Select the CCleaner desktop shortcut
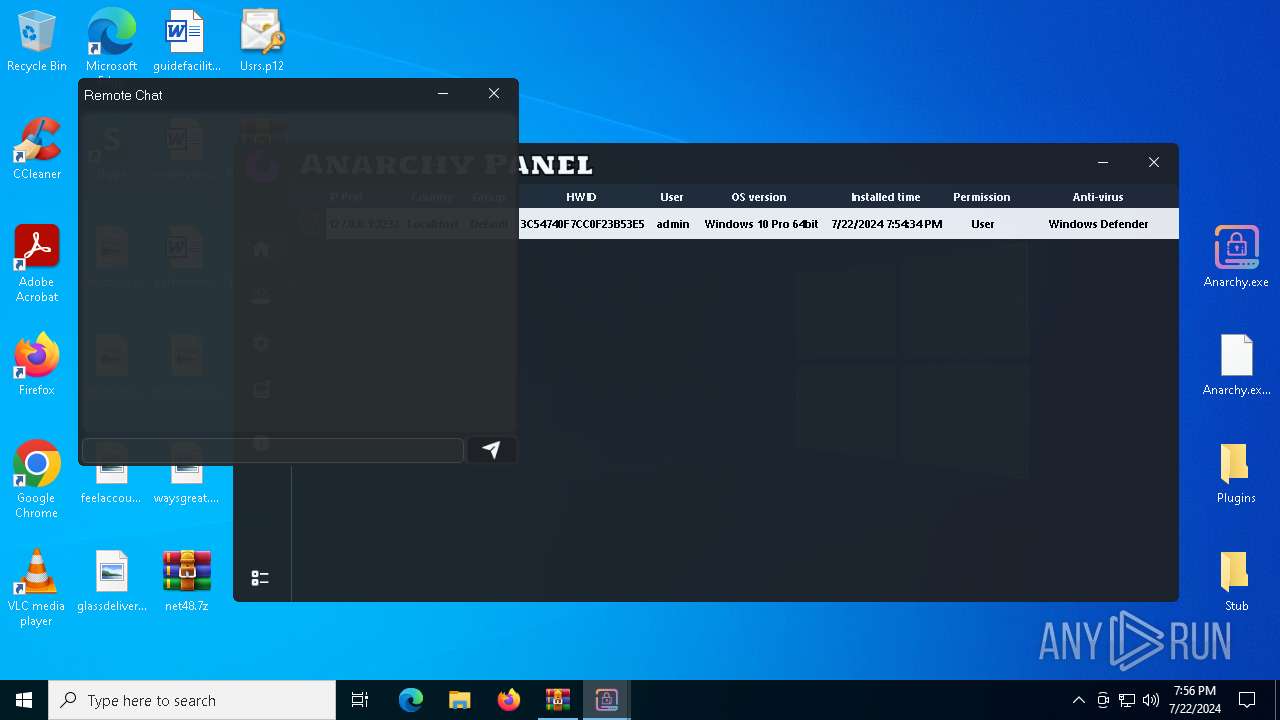 click(37, 149)
